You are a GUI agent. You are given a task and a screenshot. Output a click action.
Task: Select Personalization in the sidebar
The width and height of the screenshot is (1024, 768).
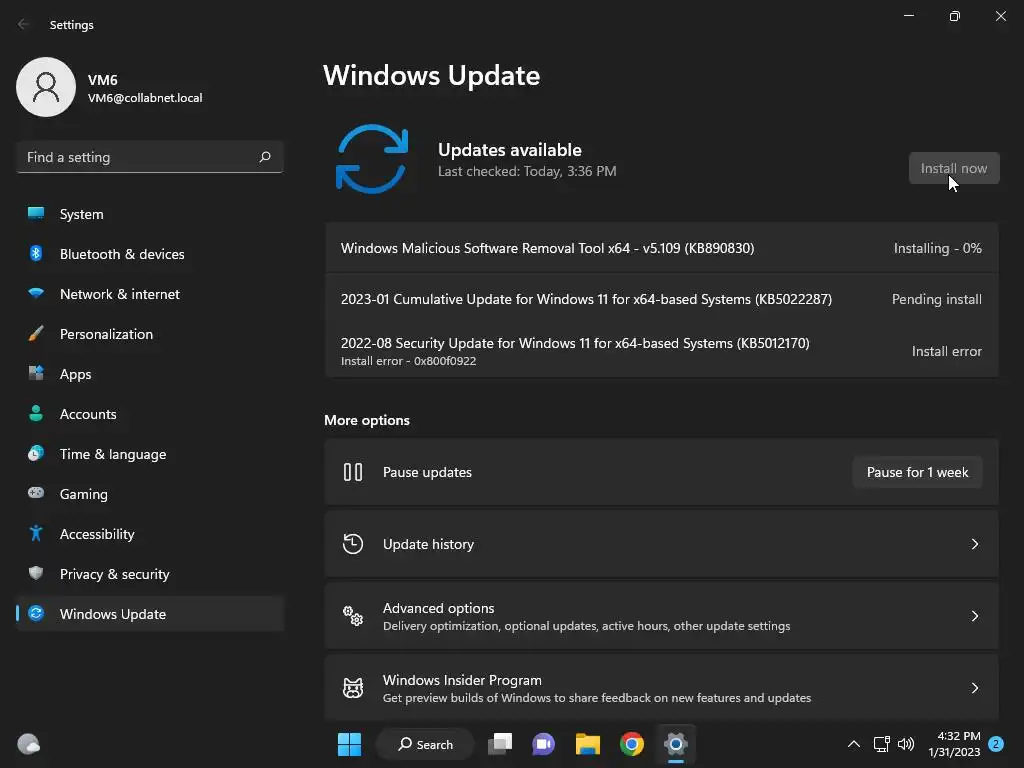tap(150, 334)
